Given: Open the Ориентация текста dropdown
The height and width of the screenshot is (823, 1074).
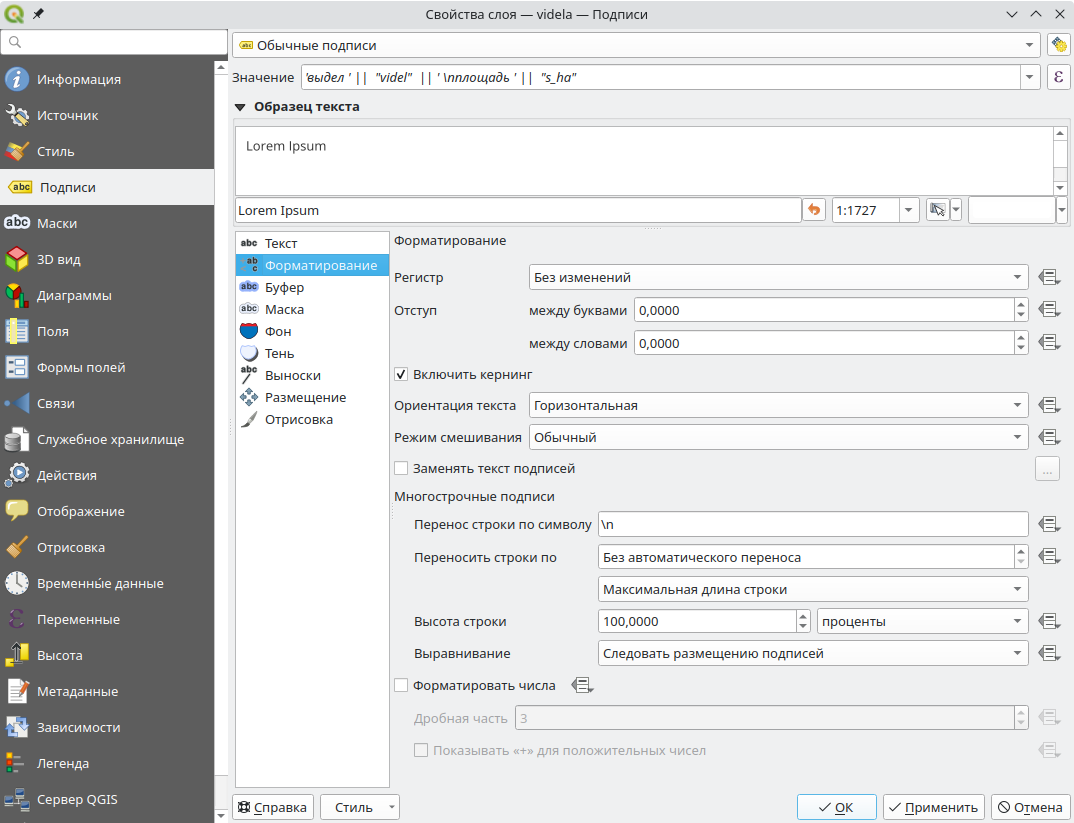Looking at the screenshot, I should tap(778, 405).
